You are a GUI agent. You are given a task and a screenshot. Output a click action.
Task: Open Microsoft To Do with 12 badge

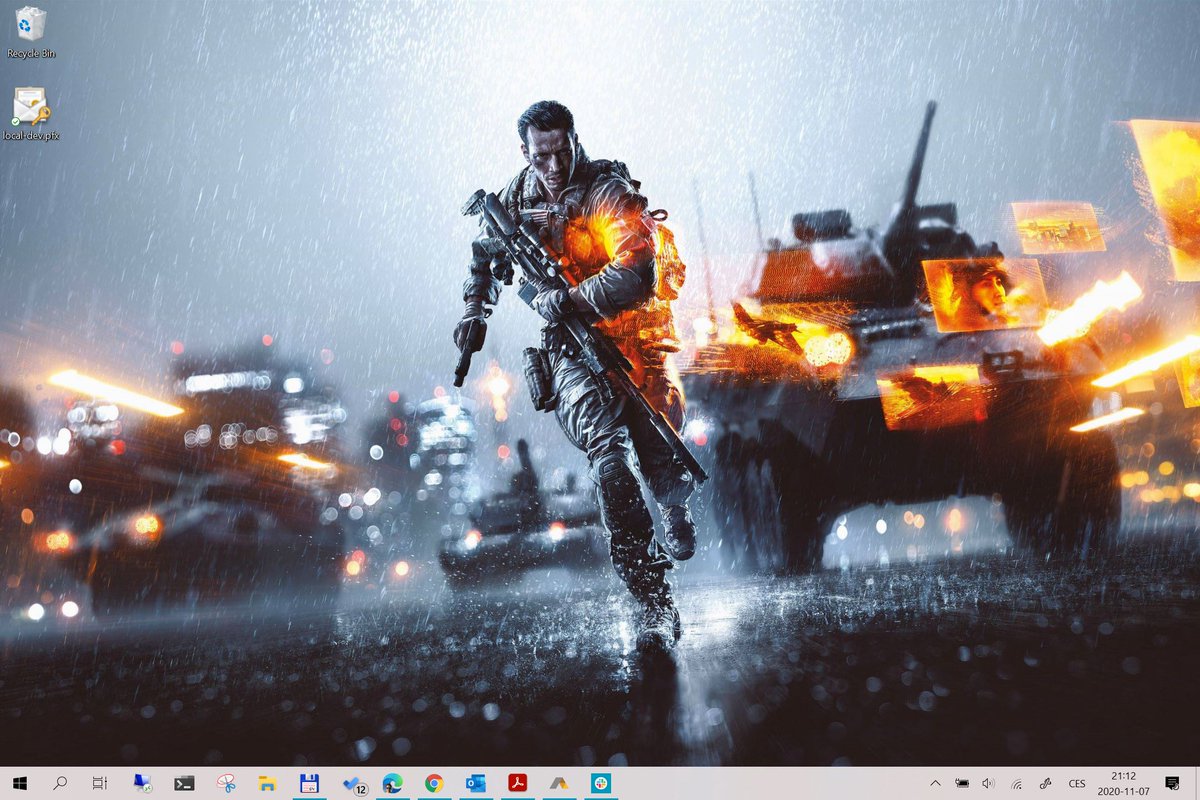click(353, 784)
